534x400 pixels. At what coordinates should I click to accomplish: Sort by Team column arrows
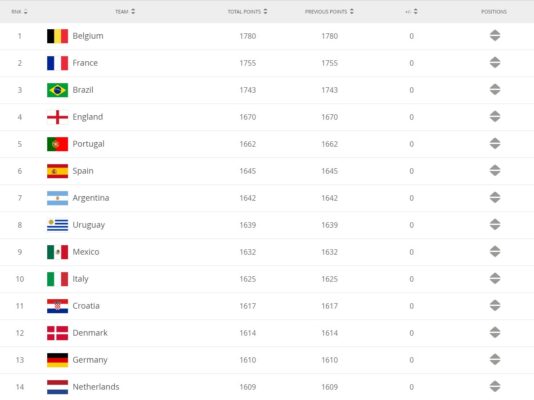133,12
